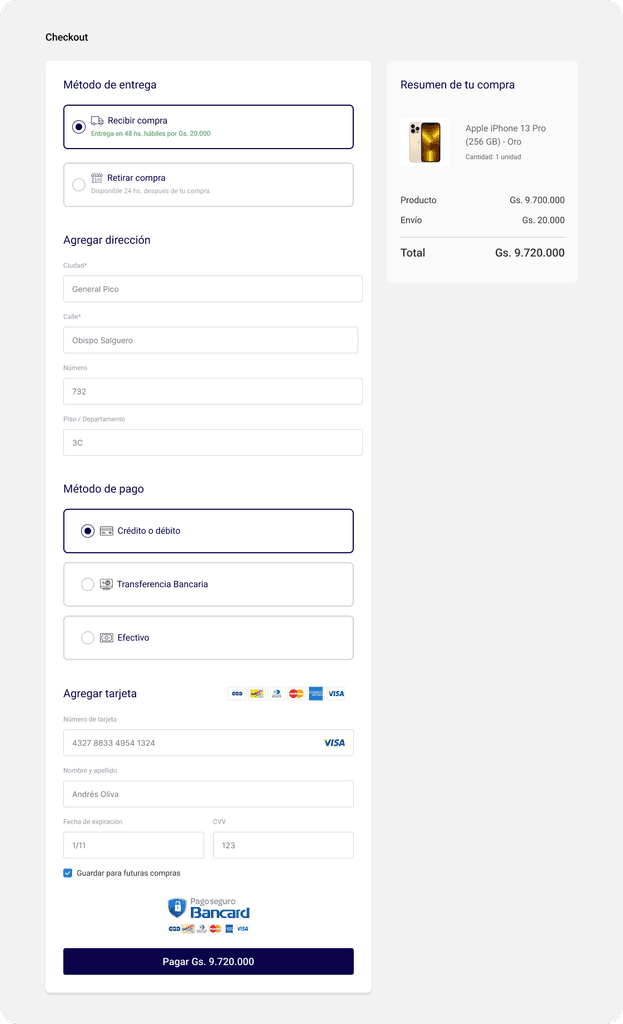Click the Método de pago heading

click(x=104, y=489)
